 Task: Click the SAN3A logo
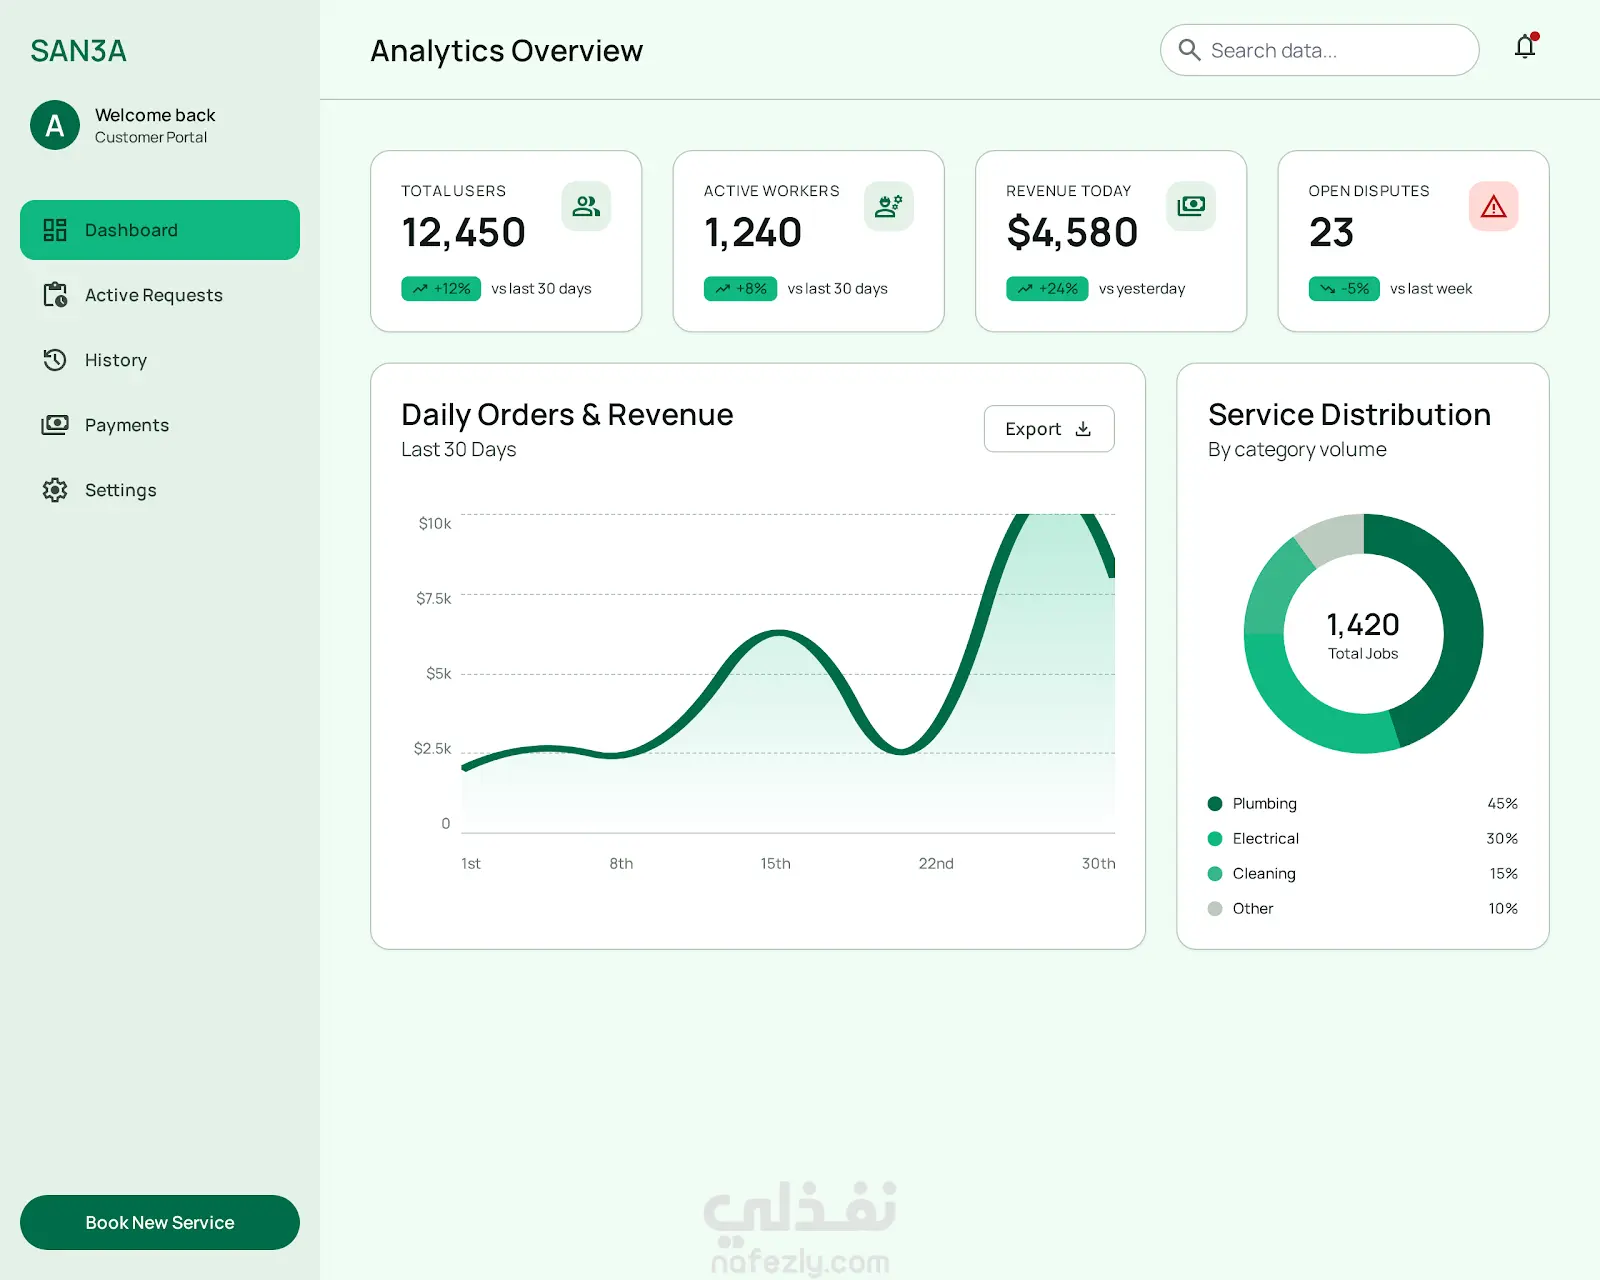pos(78,51)
